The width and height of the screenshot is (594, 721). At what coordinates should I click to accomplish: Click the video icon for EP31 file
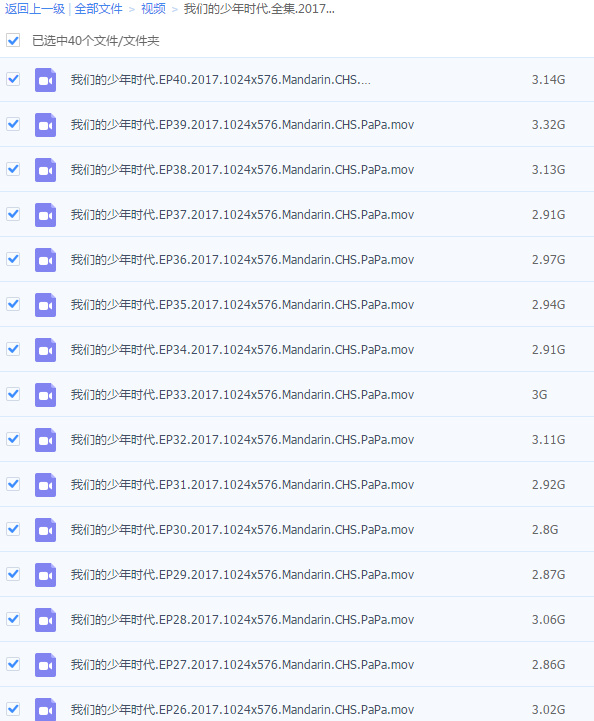tap(46, 485)
